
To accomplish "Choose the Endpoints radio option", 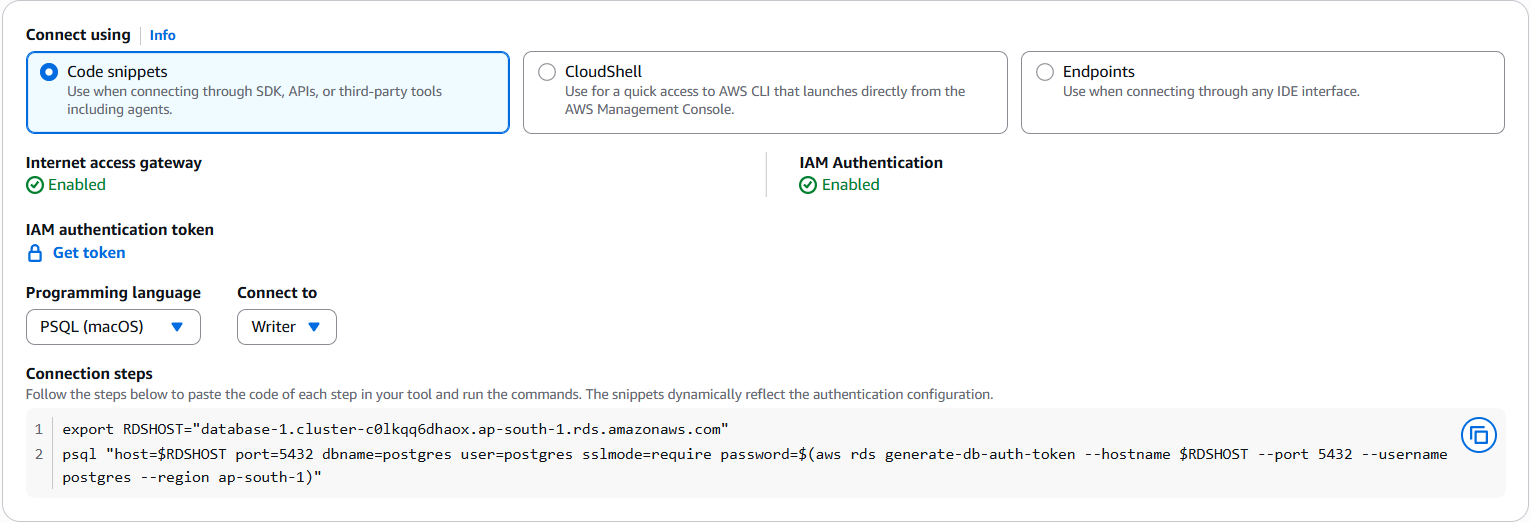I will point(1045,72).
